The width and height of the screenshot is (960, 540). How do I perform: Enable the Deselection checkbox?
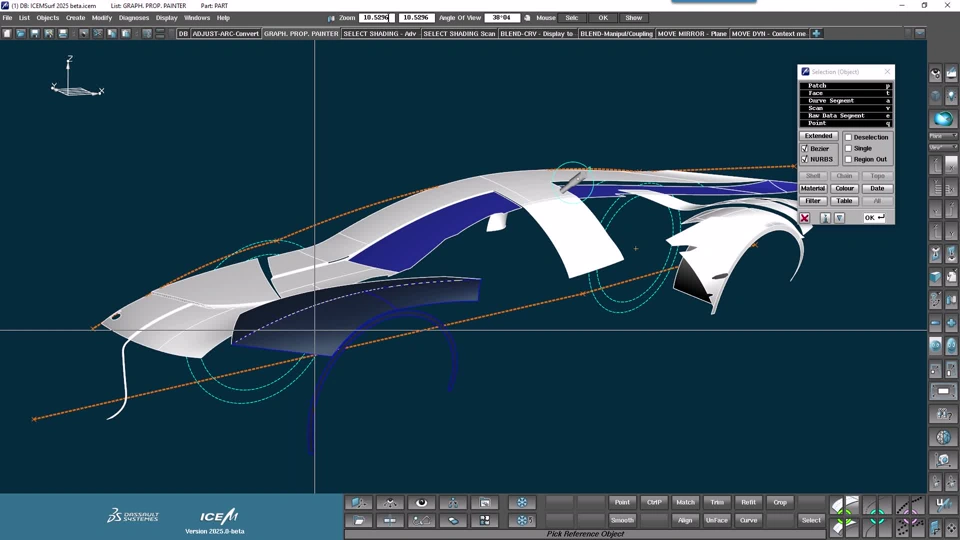coord(848,137)
